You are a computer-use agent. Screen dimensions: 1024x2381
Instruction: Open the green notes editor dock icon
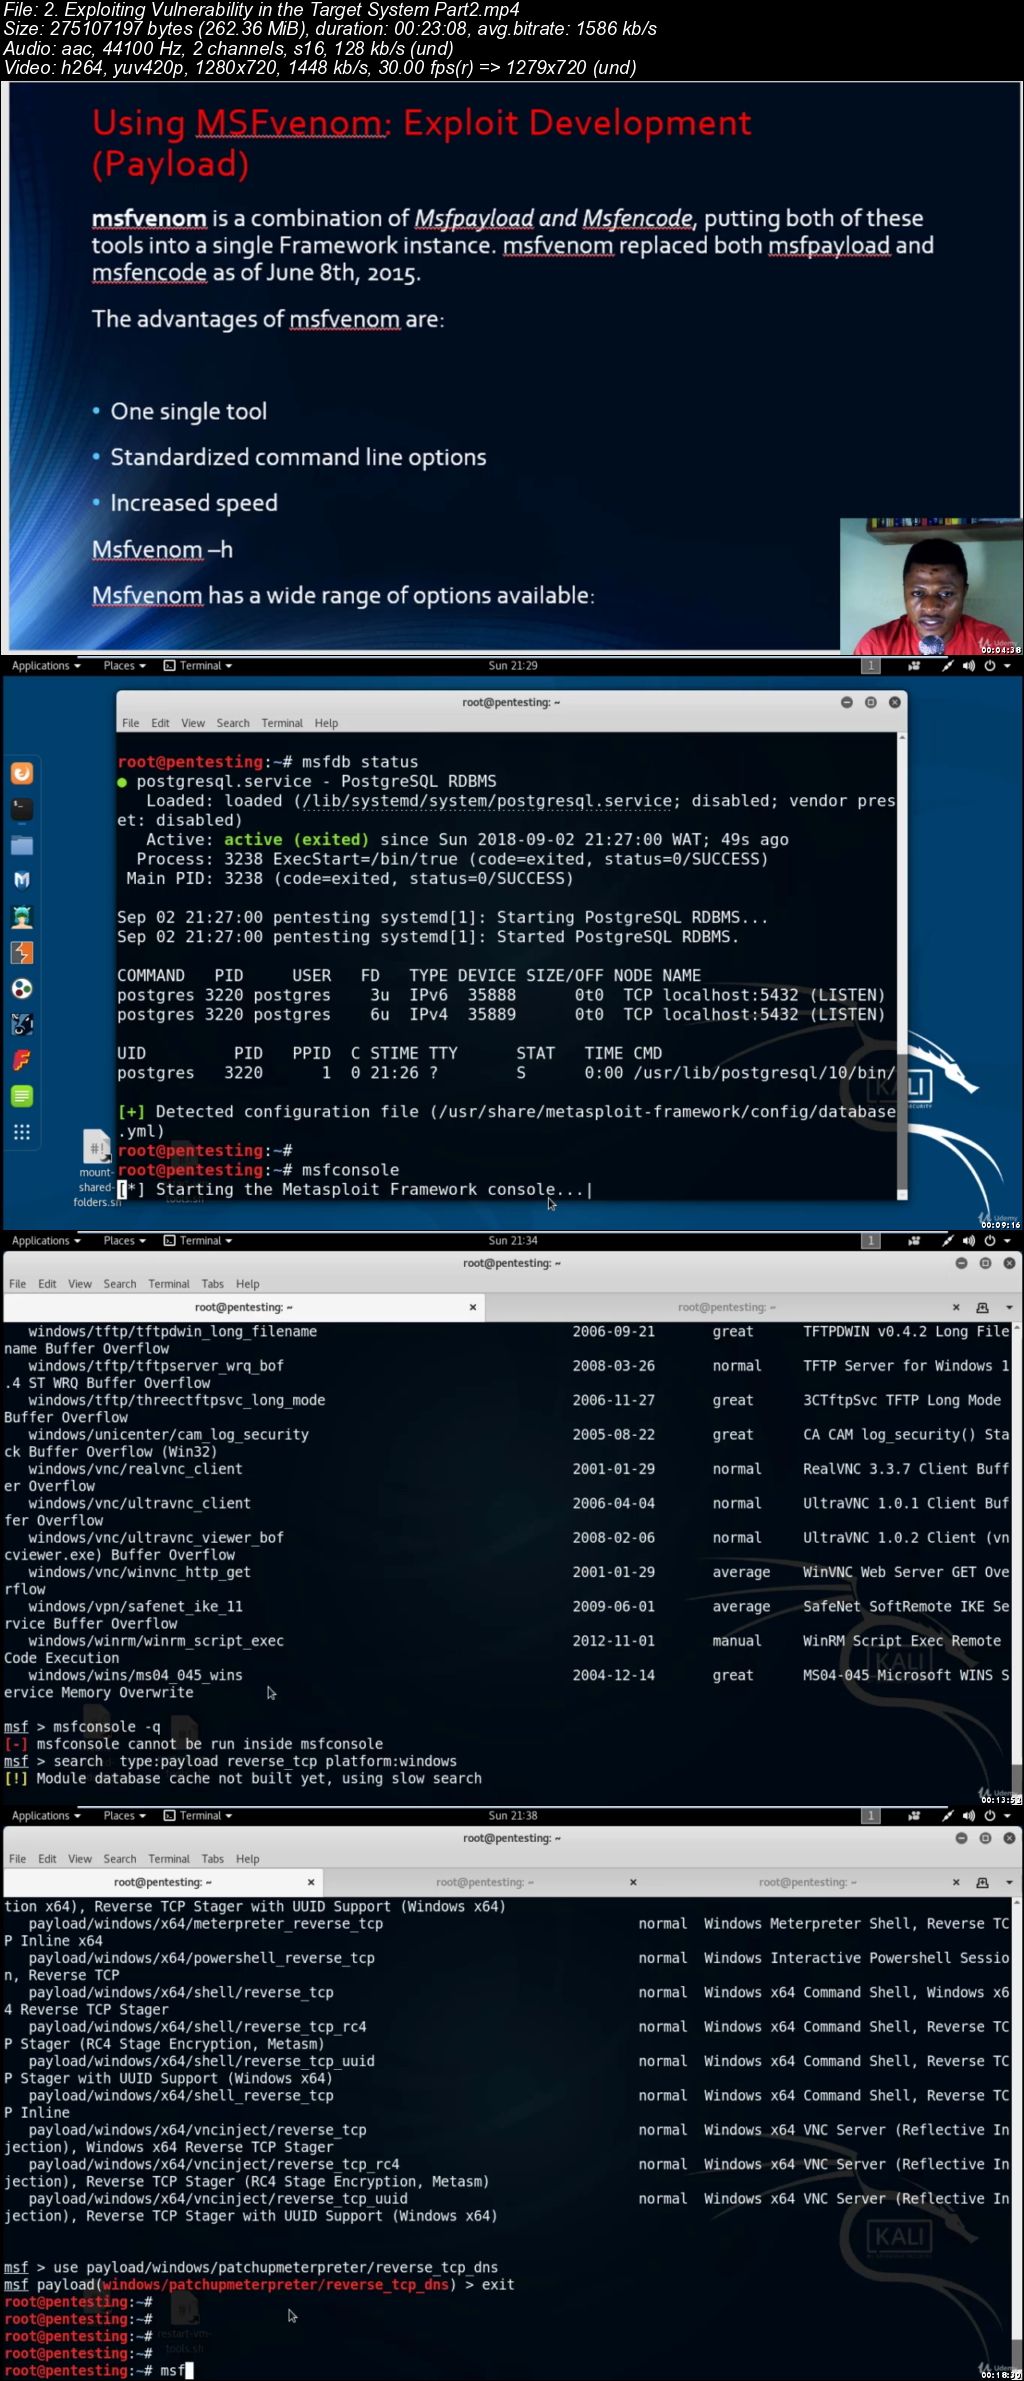(22, 1096)
